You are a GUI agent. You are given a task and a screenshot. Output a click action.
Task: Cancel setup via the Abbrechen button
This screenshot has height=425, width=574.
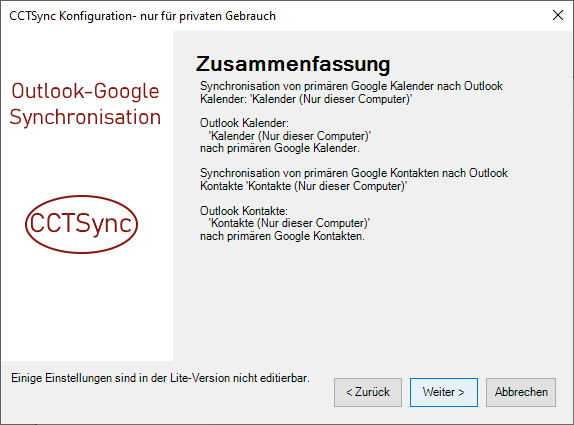pos(521,392)
